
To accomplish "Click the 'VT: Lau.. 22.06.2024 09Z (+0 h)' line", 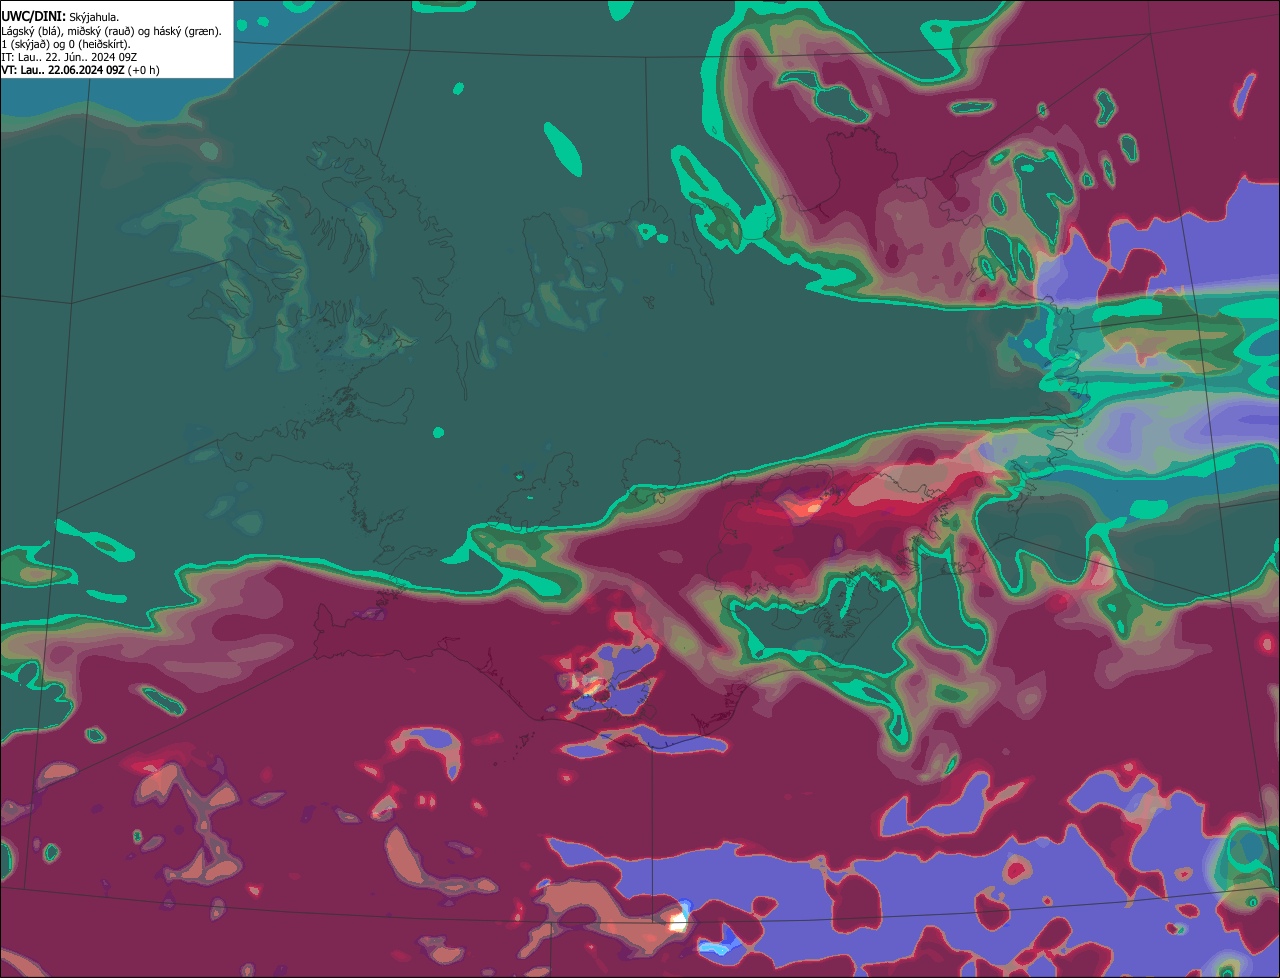I will pos(80,70).
